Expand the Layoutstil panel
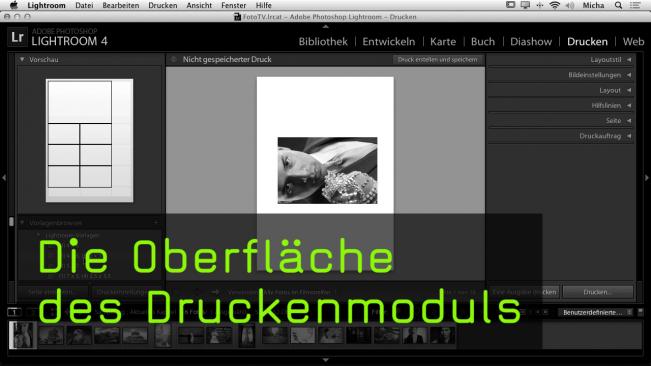 coord(629,60)
